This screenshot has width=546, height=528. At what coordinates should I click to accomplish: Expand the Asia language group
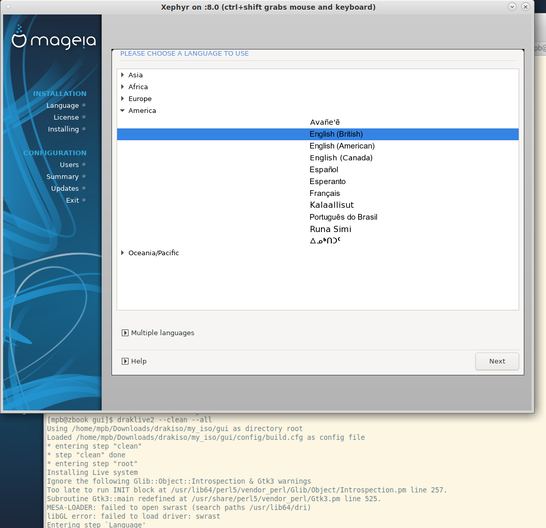(122, 75)
